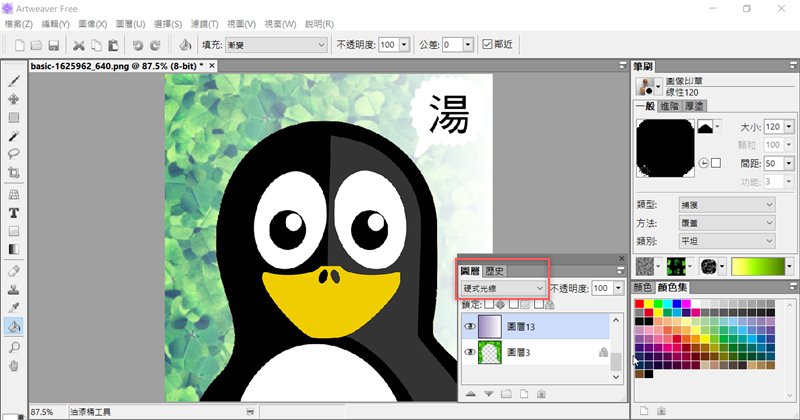Pick the Lasso selection tool
800x420 pixels.
(14, 154)
